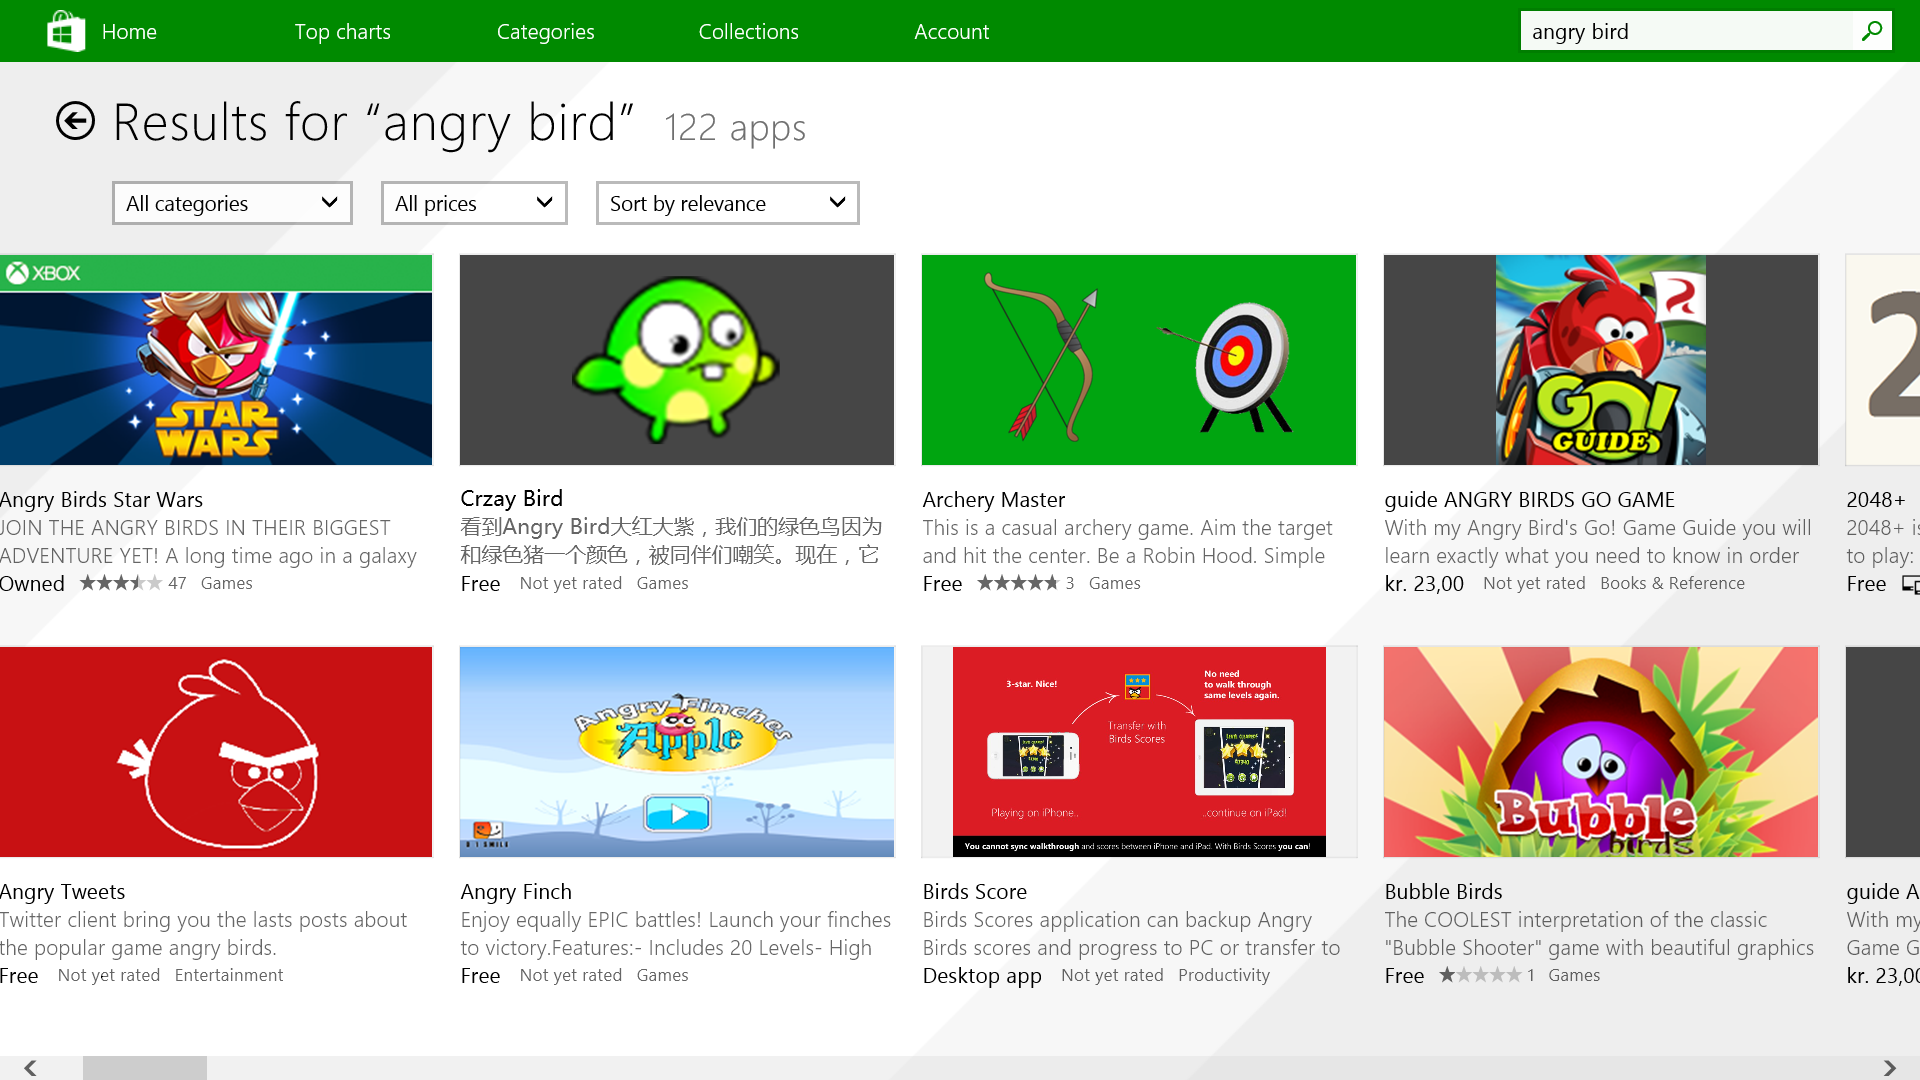Open Top charts in navigation bar

pyautogui.click(x=342, y=32)
